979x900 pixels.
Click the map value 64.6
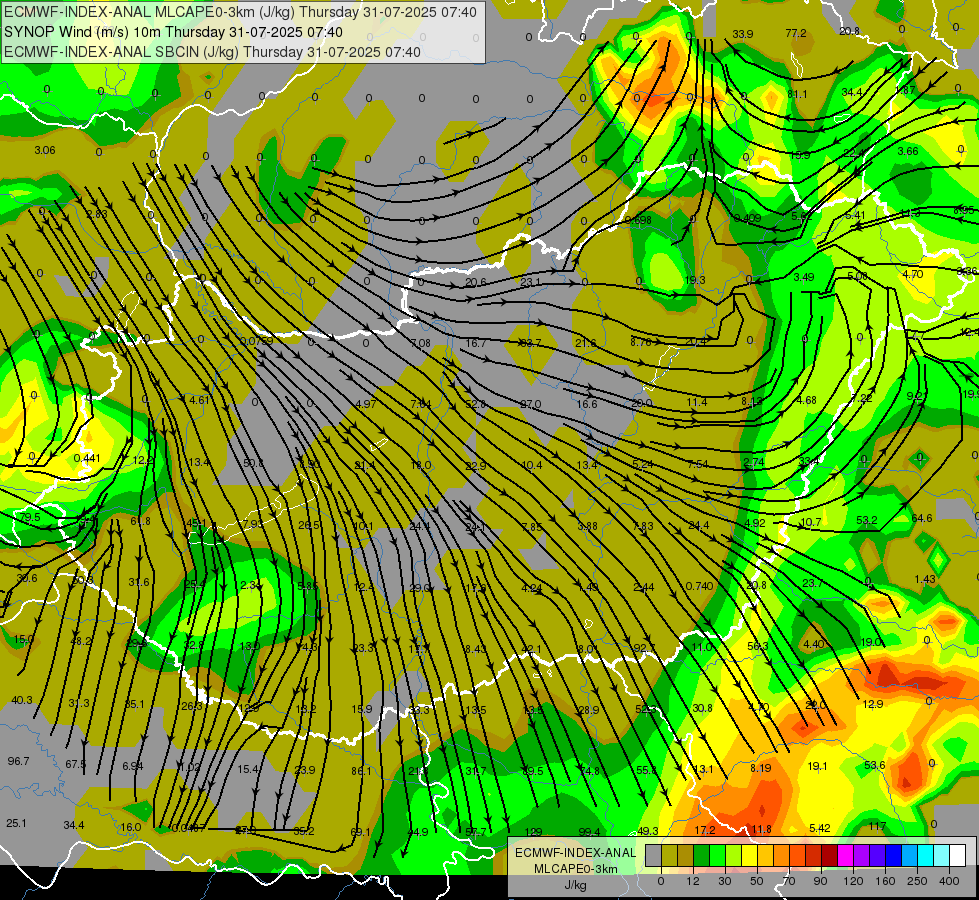(922, 518)
